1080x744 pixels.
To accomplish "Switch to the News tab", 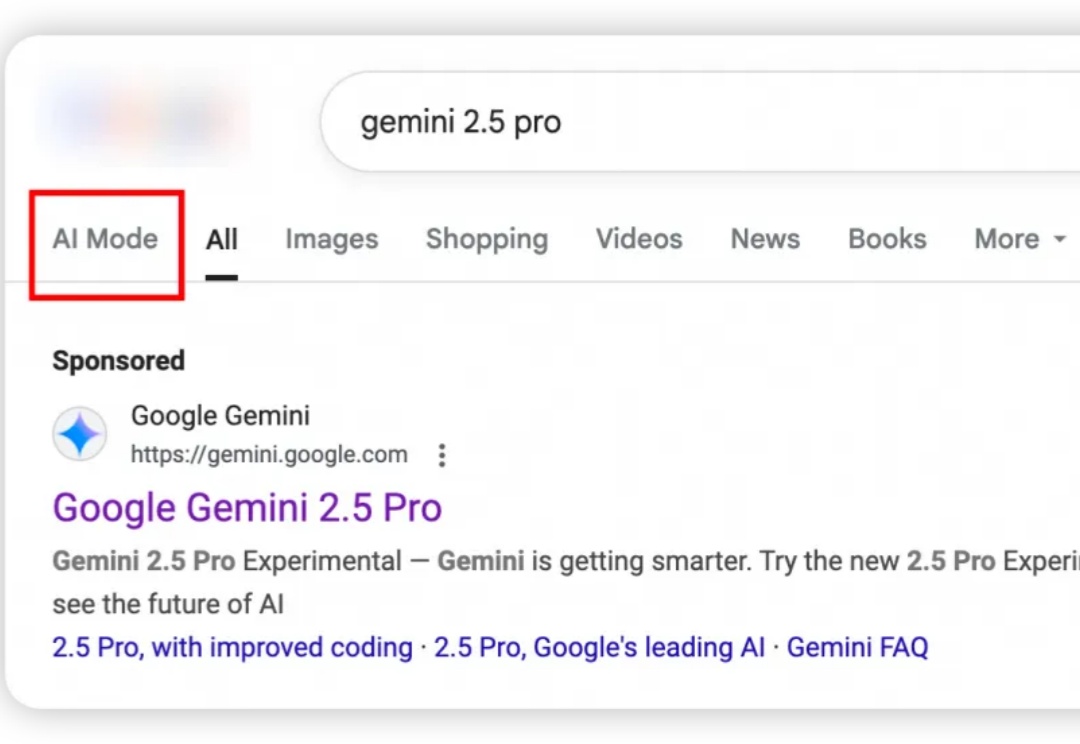I will click(765, 239).
